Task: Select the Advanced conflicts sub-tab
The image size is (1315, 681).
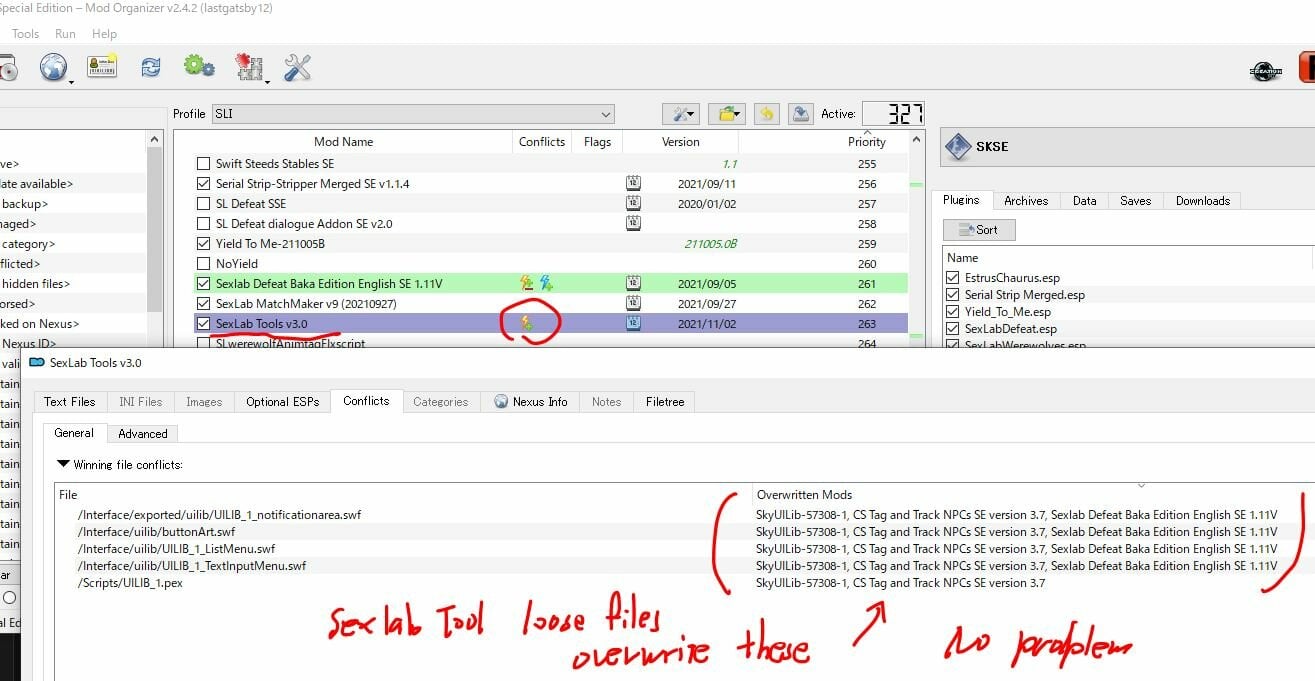Action: point(143,433)
